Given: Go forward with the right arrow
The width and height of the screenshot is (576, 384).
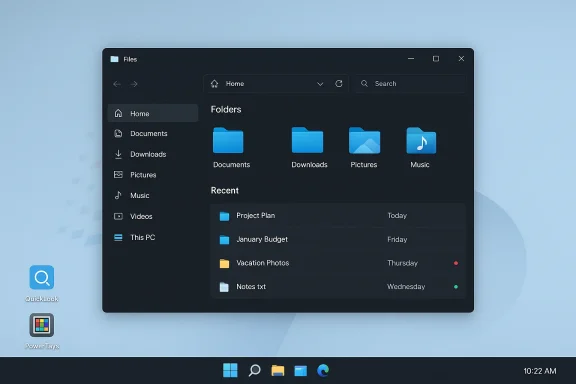Looking at the screenshot, I should pos(134,84).
